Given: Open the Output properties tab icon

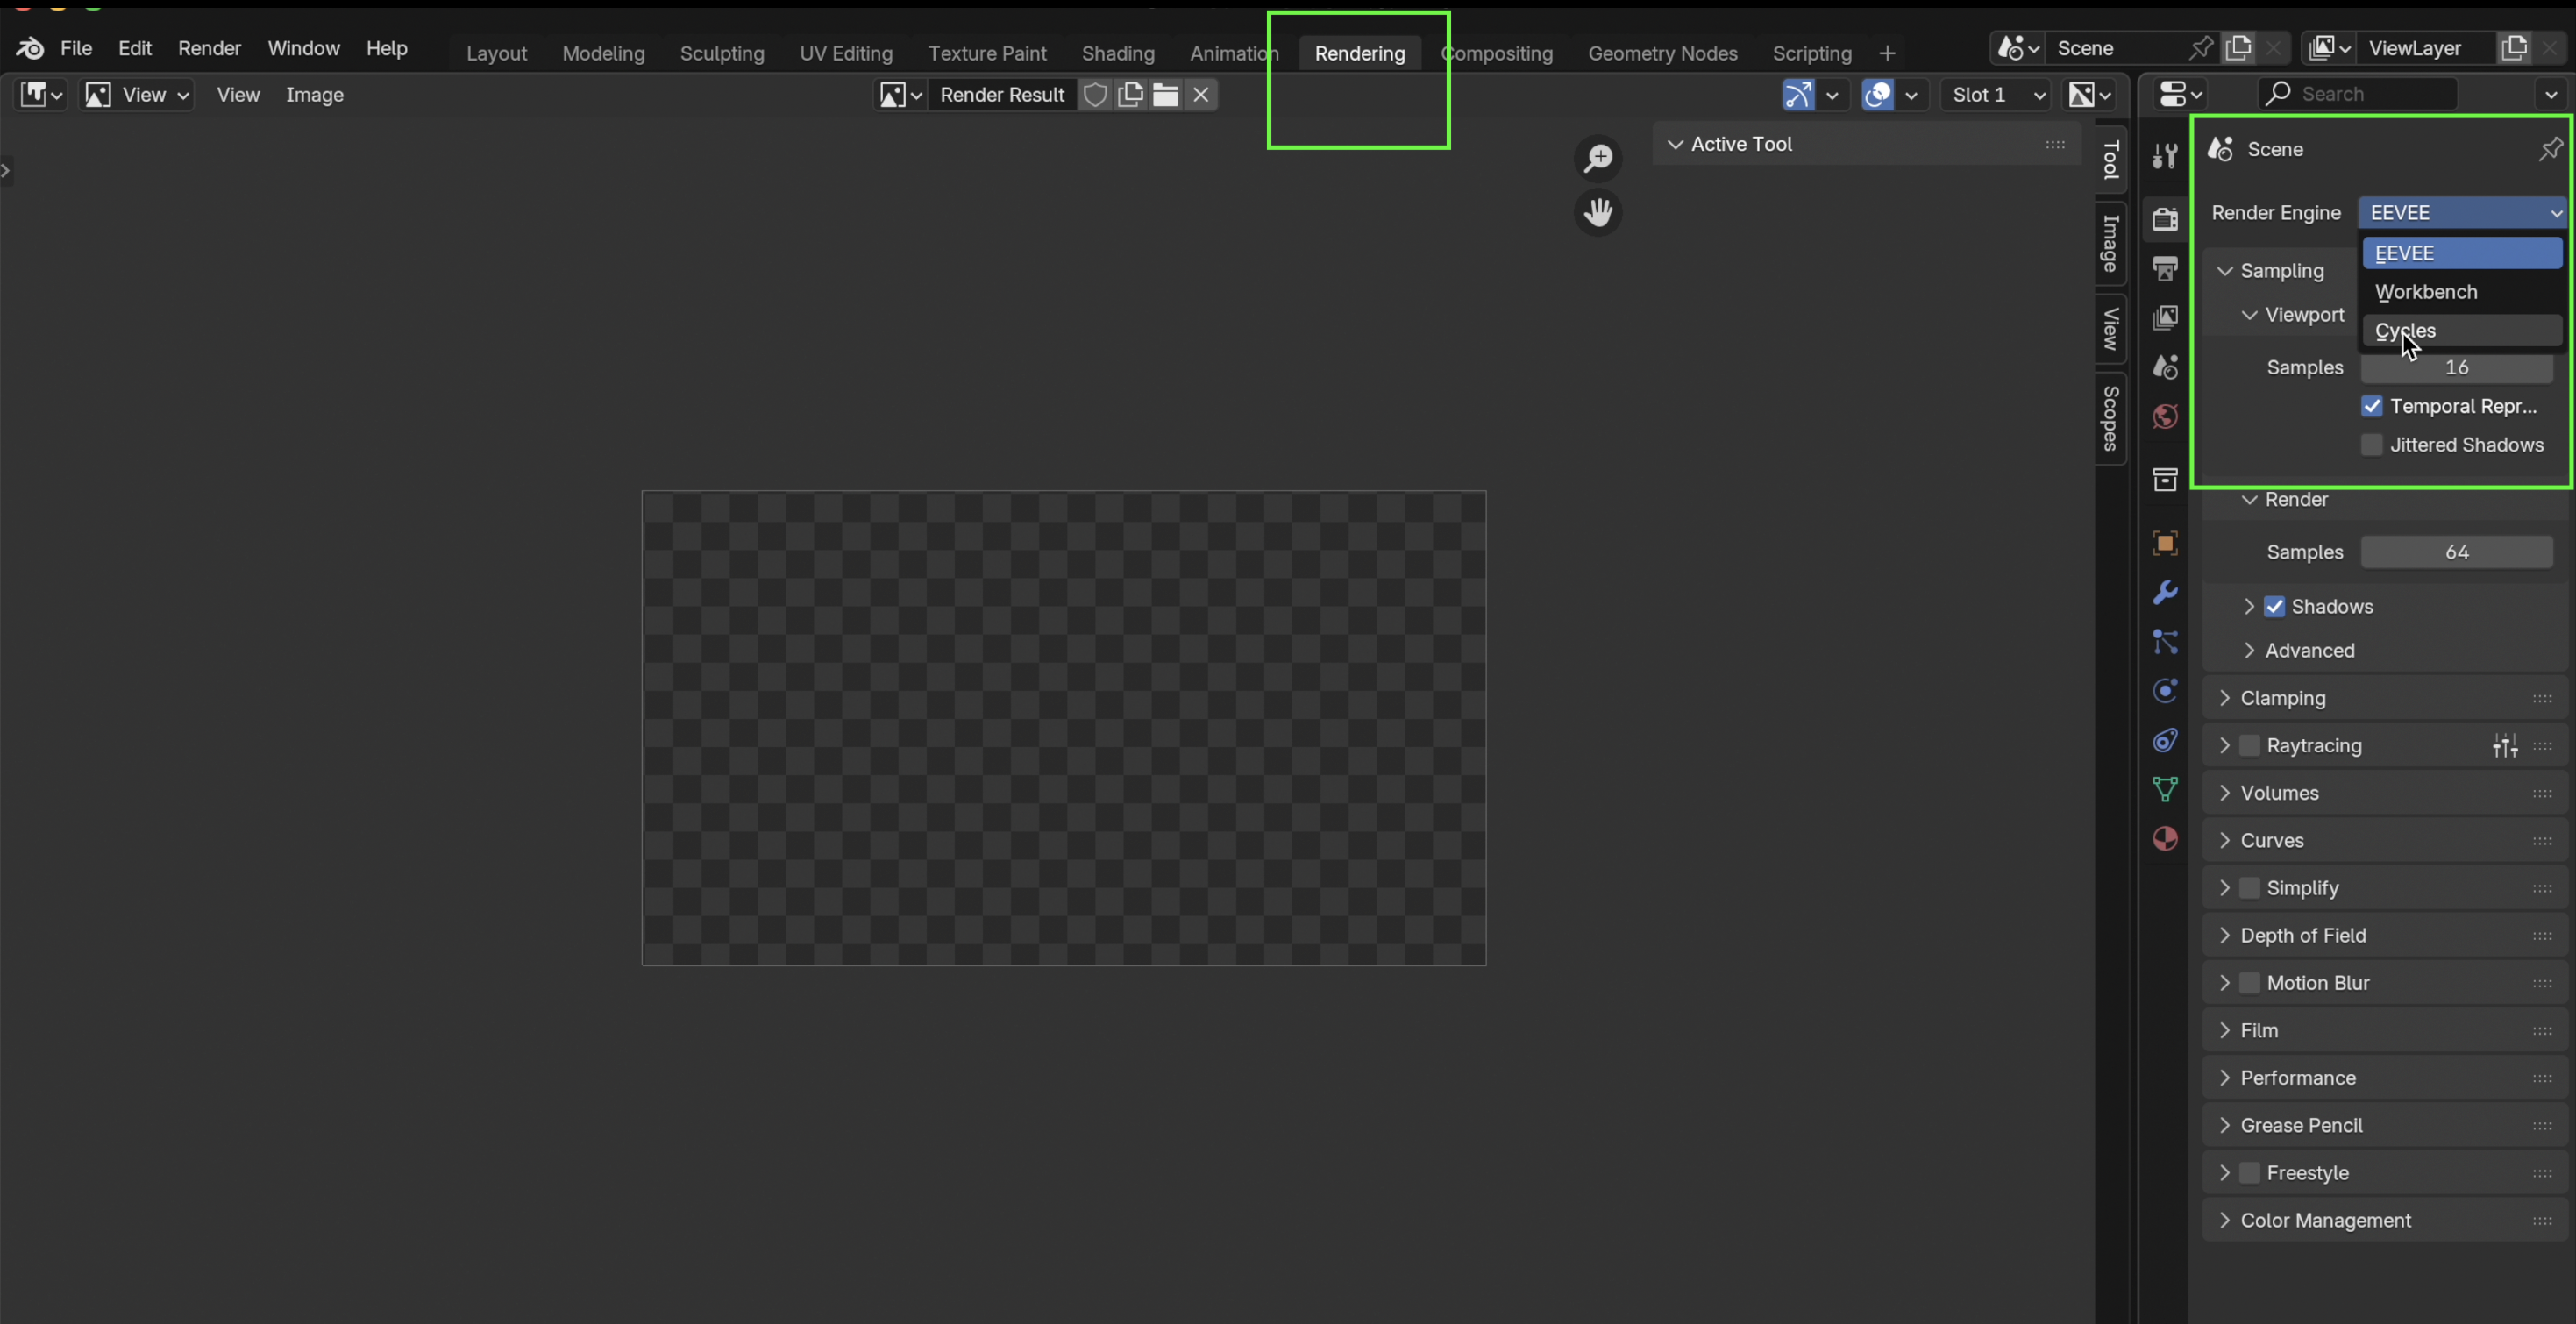Looking at the screenshot, I should [2165, 268].
